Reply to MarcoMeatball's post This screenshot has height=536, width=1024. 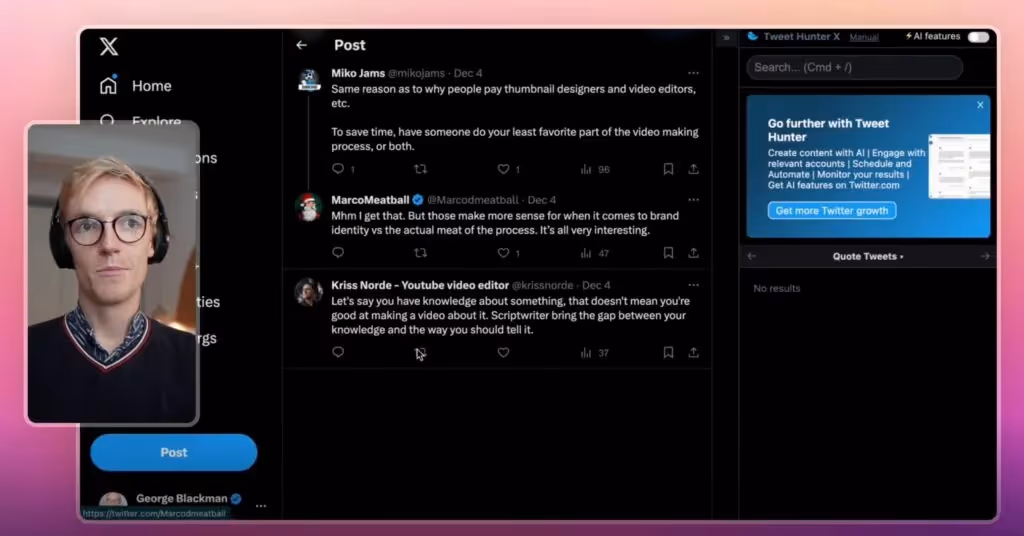[x=338, y=252]
